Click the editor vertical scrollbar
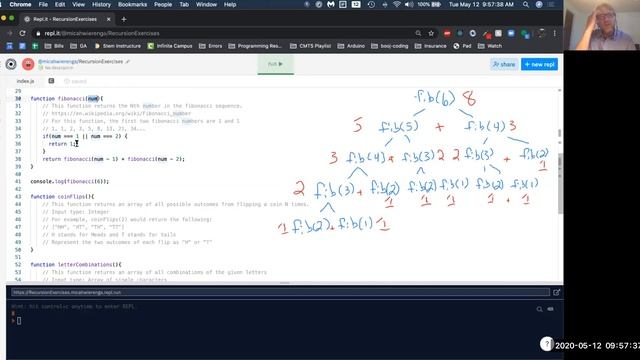Viewport: 640px width, 360px height. tap(560, 185)
